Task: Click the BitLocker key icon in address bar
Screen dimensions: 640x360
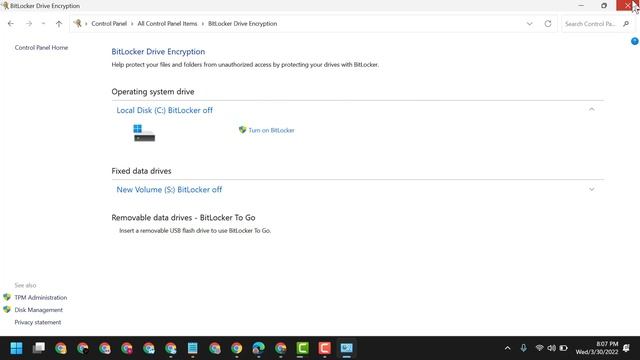Action: [78, 24]
